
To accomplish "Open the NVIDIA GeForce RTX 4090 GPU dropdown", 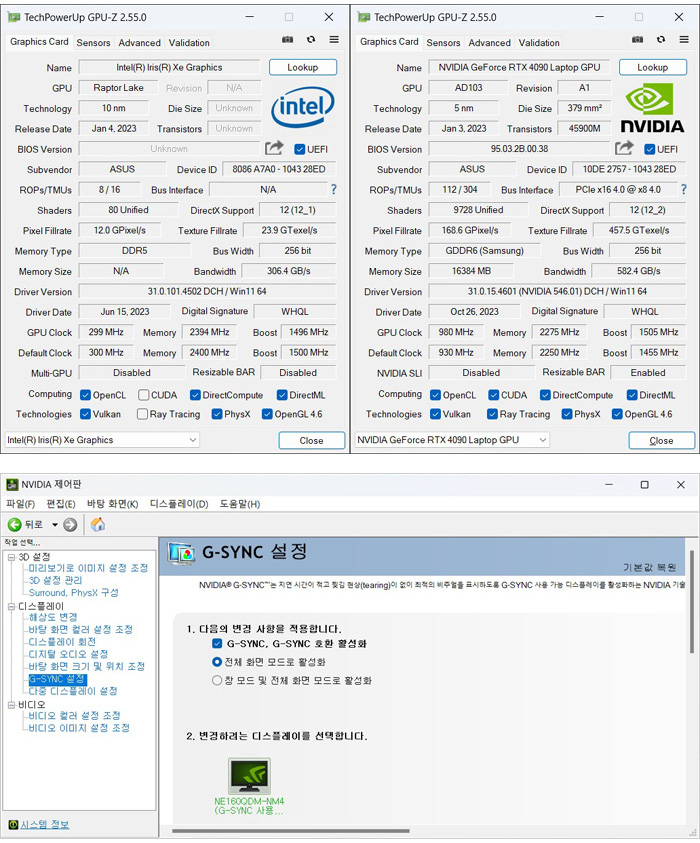I will click(x=452, y=440).
